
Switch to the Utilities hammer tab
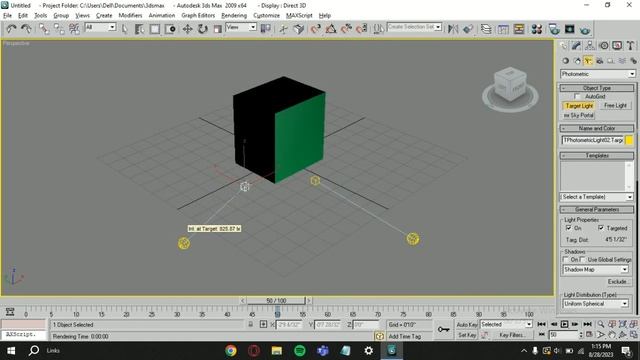631,46
